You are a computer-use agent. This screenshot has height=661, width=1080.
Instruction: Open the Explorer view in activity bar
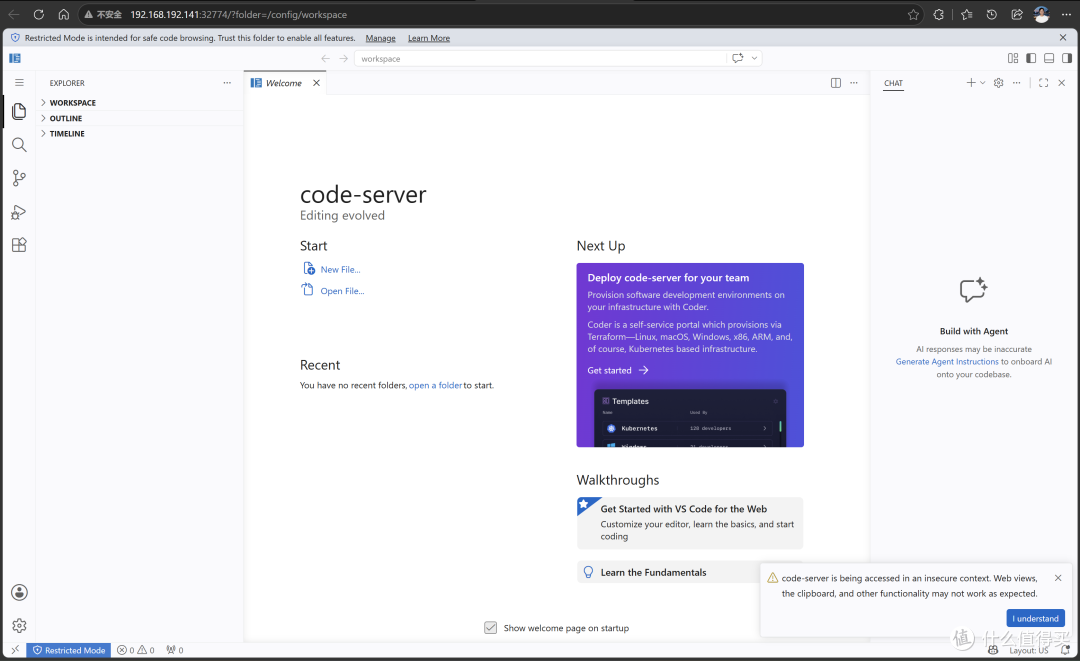(x=19, y=112)
